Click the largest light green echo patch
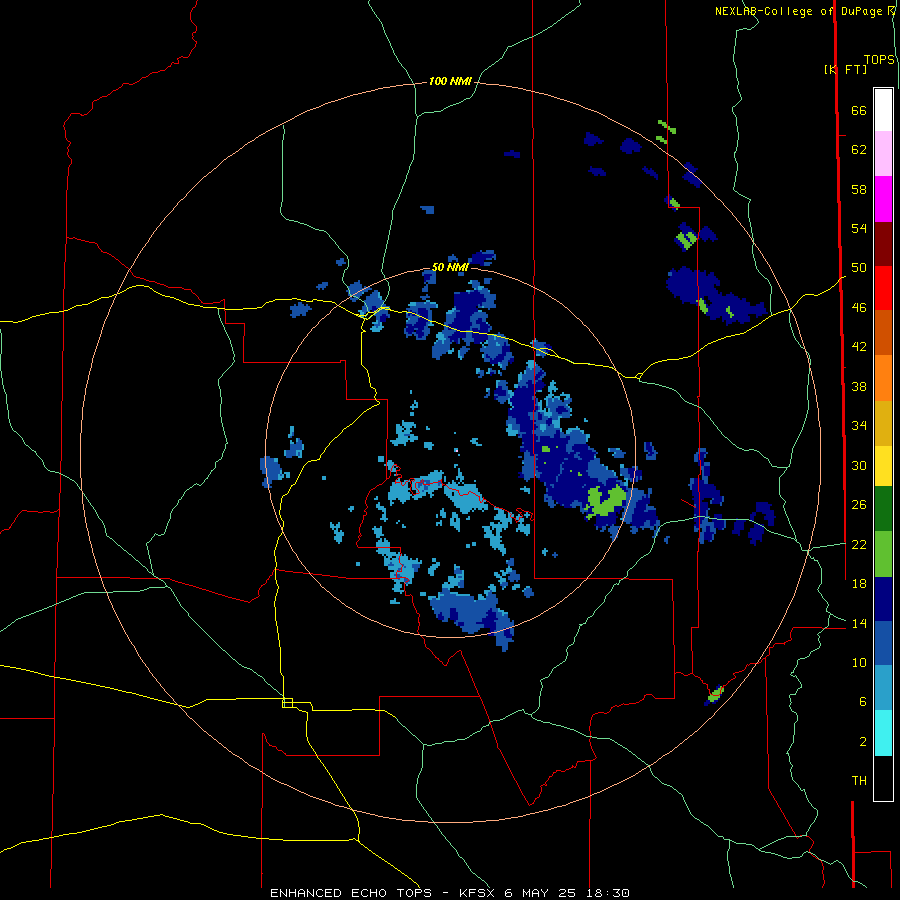The image size is (900, 900). (x=605, y=501)
